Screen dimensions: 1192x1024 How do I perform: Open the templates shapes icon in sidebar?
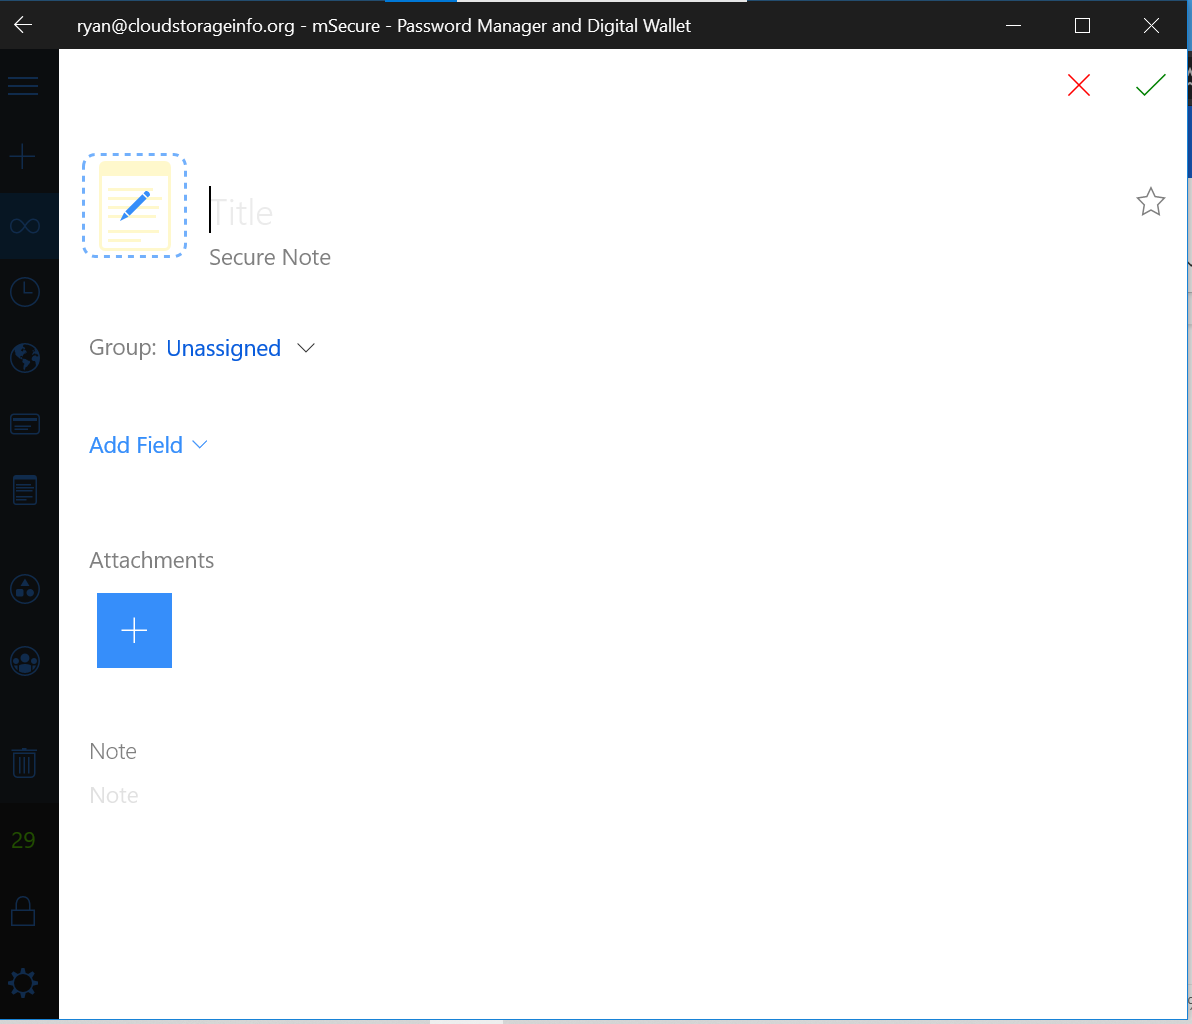point(23,589)
